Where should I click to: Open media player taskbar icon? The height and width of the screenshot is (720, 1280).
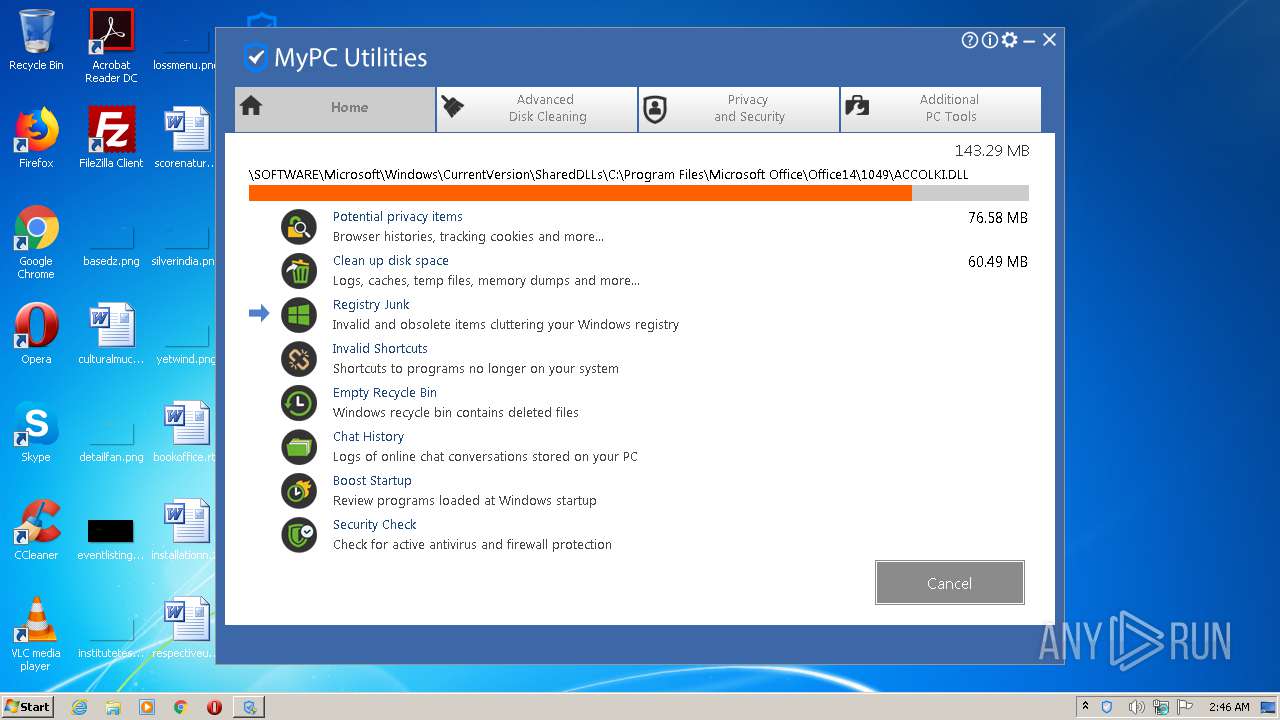[x=147, y=707]
